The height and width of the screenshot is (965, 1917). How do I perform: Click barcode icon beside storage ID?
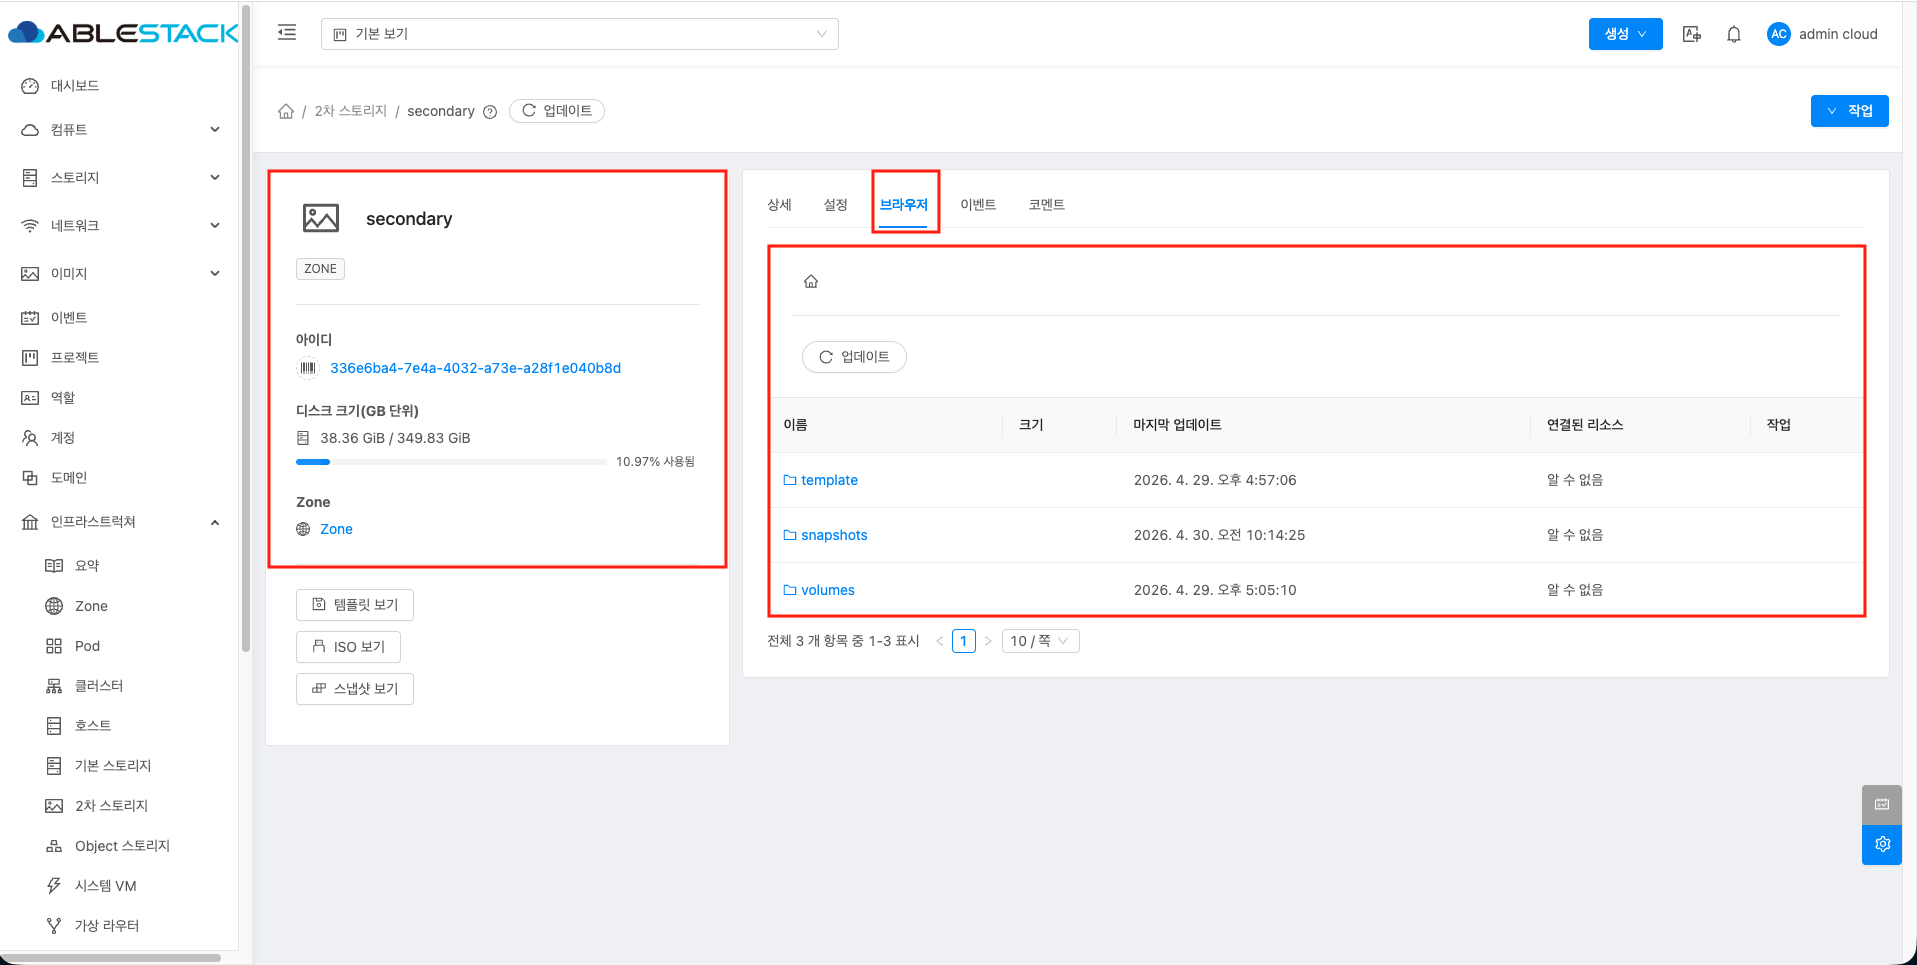click(308, 368)
